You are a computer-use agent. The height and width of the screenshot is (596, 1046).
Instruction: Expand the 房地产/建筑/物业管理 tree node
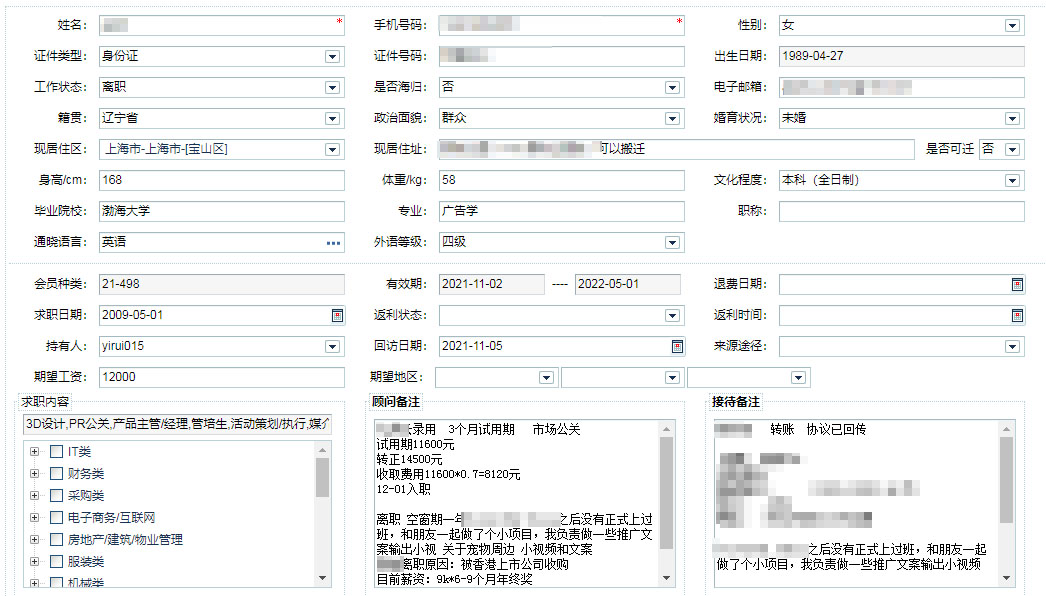click(x=35, y=539)
